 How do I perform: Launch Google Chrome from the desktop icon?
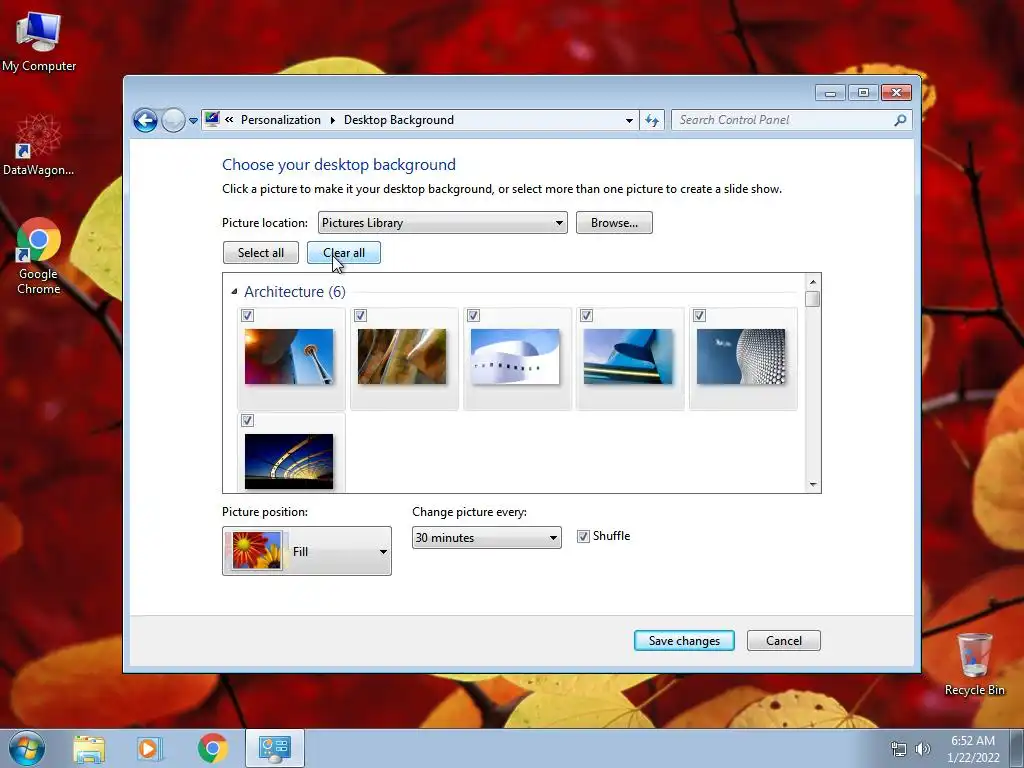39,255
